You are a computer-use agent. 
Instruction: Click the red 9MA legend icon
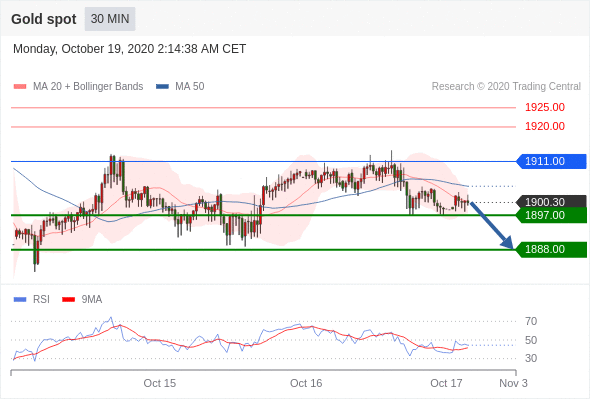(x=68, y=300)
